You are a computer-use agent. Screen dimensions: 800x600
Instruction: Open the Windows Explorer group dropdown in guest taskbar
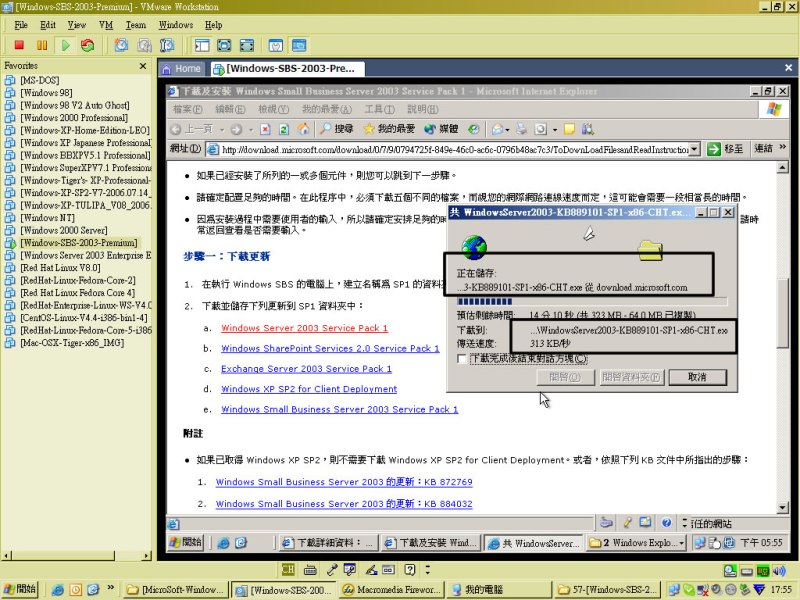pyautogui.click(x=682, y=543)
